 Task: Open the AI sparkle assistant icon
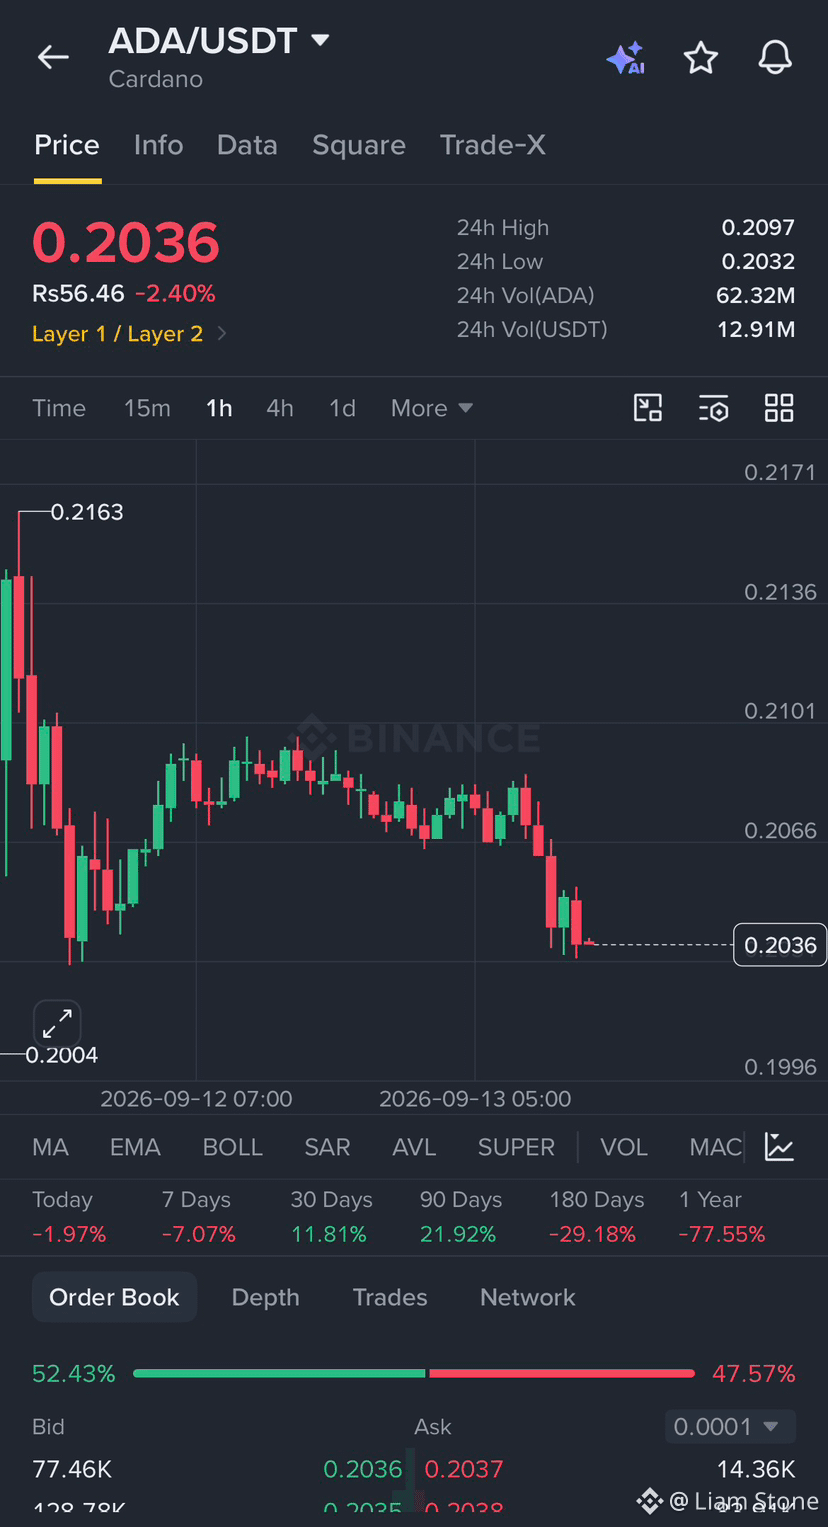pos(626,58)
